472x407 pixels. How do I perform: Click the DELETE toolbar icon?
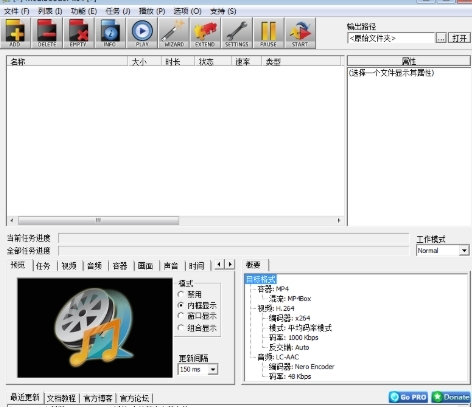pyautogui.click(x=47, y=33)
